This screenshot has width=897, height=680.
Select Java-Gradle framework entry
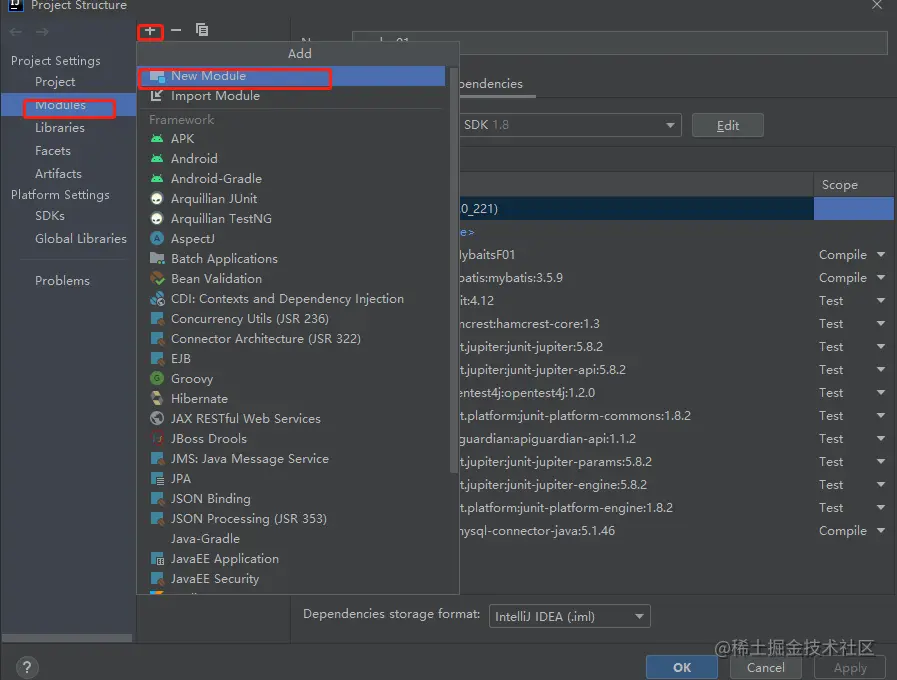coord(292,539)
